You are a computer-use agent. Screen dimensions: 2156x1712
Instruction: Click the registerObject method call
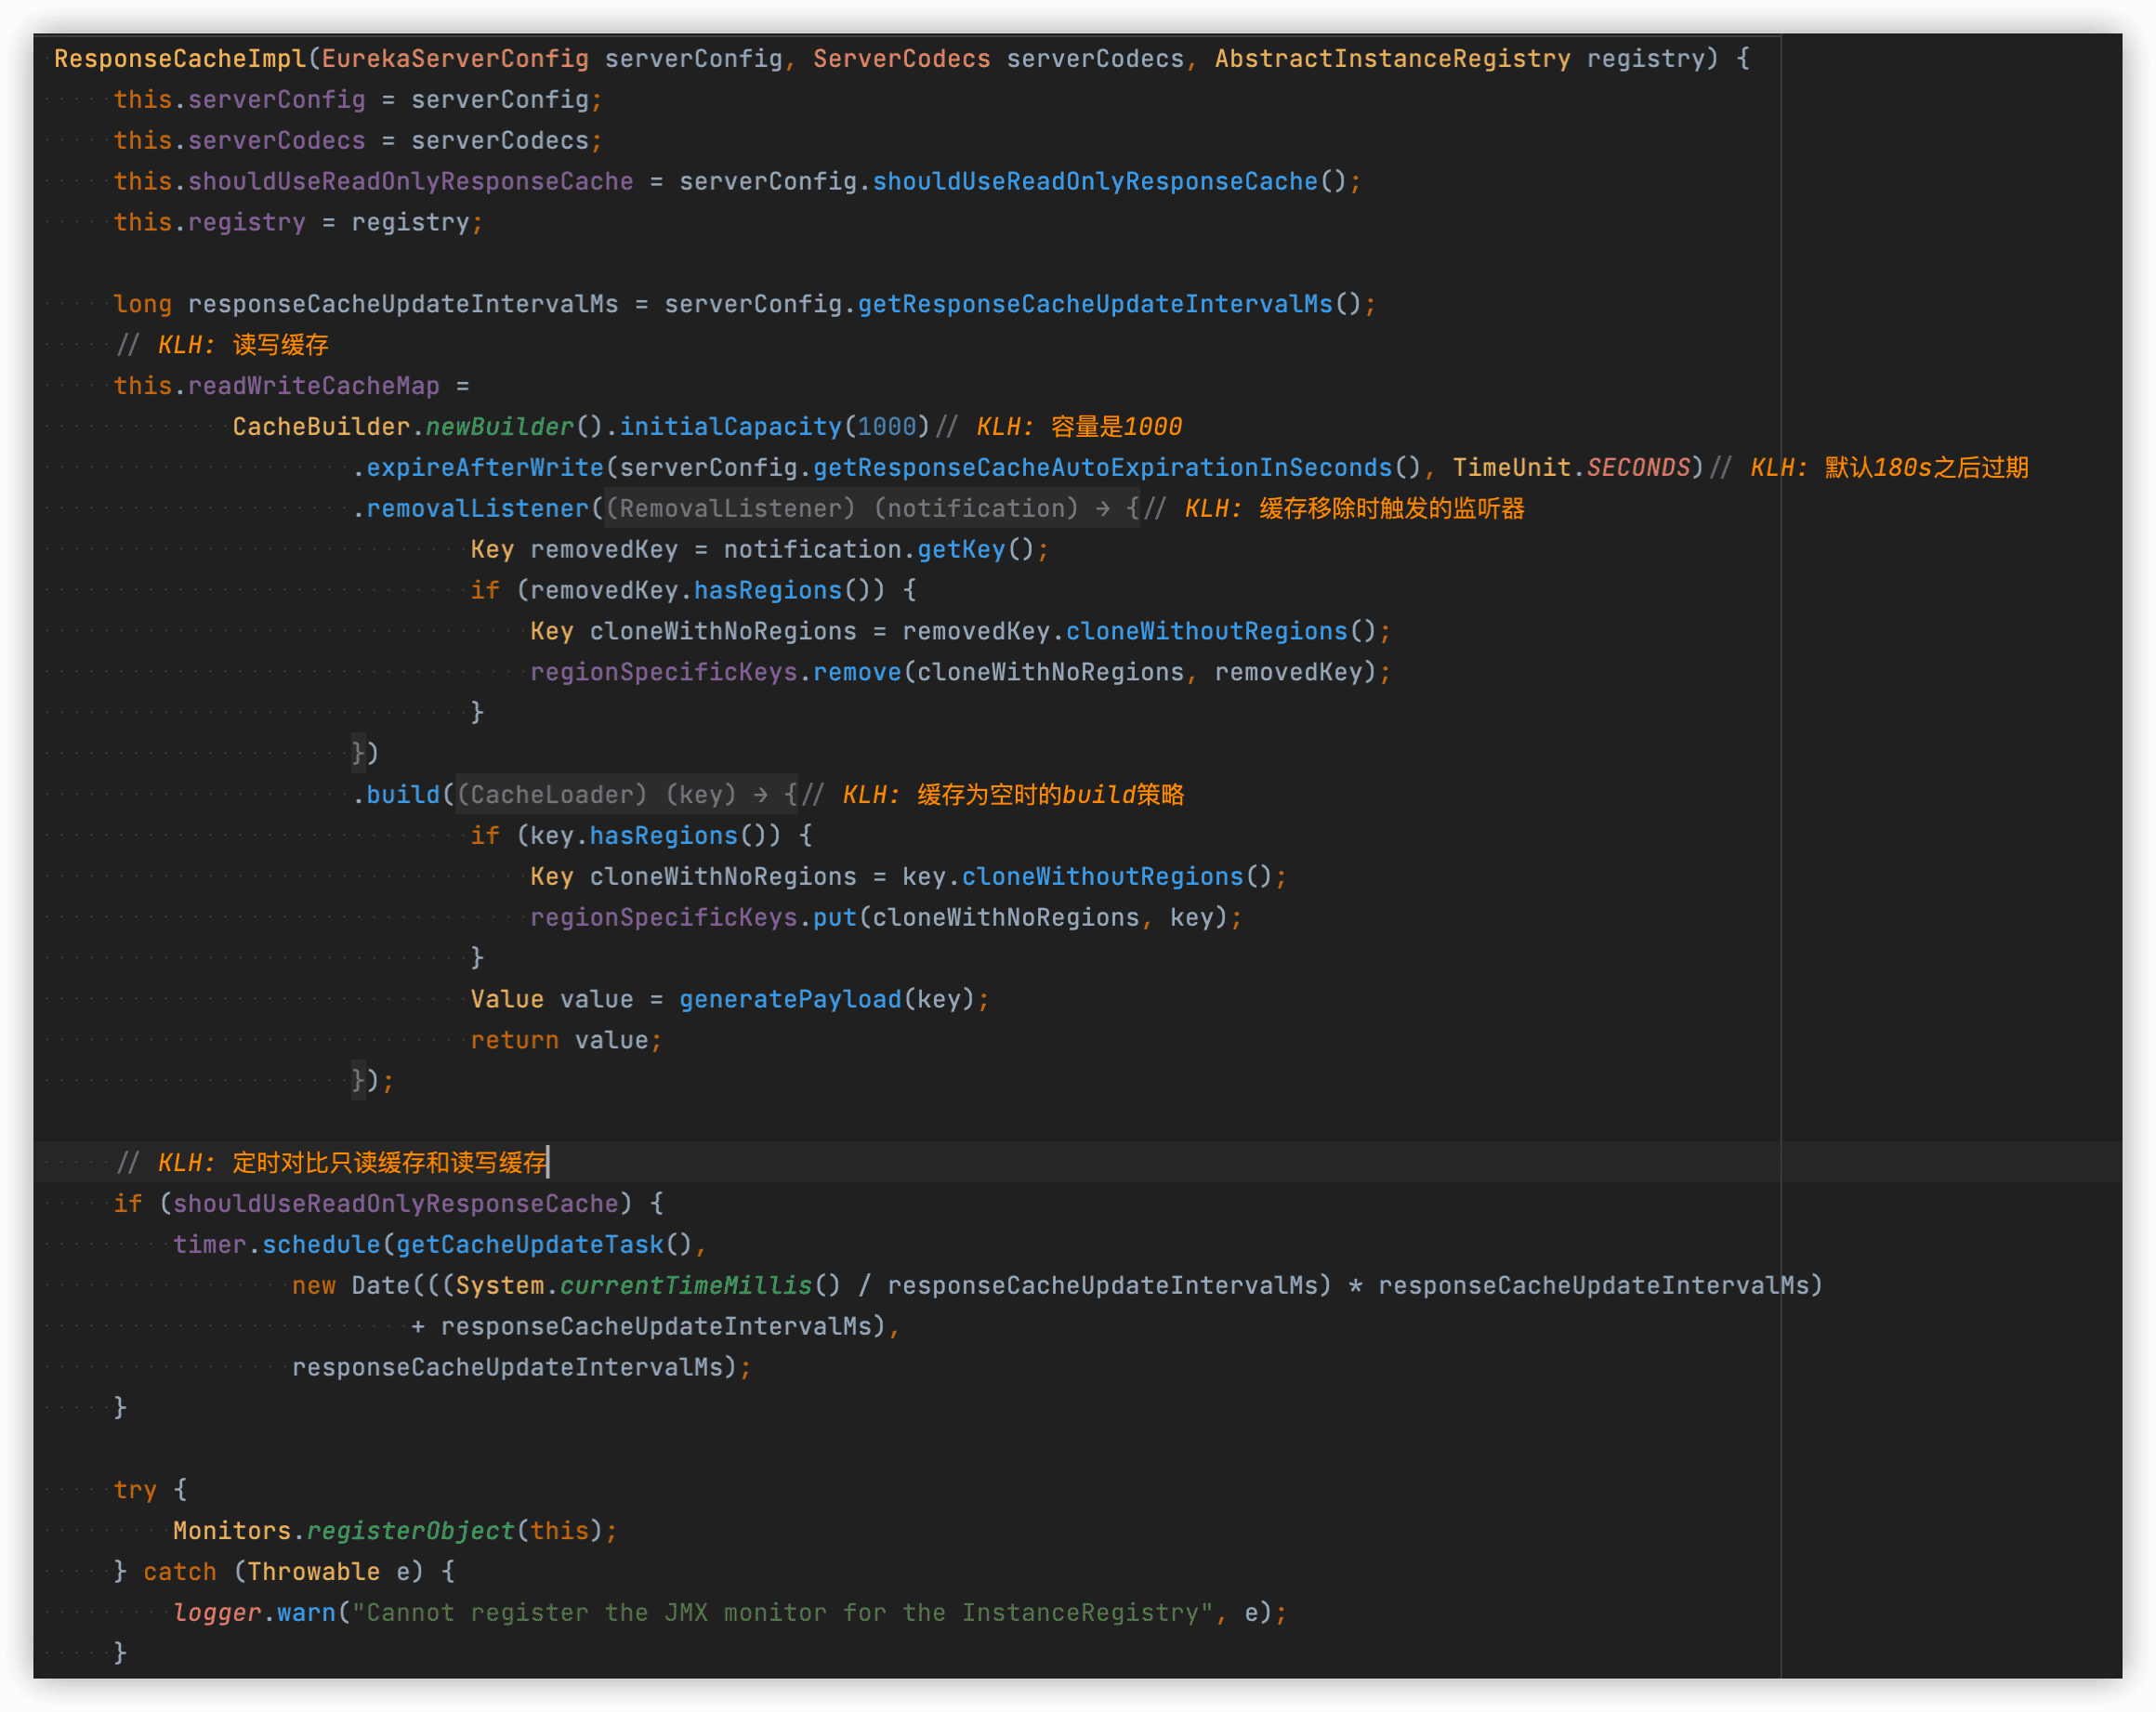coord(410,1531)
